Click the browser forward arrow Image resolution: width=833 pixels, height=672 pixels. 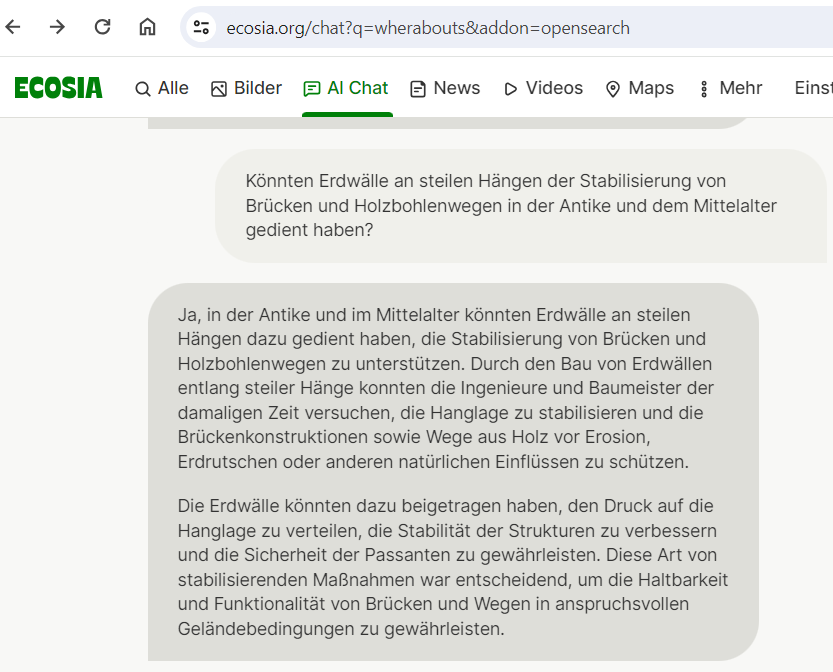(57, 27)
